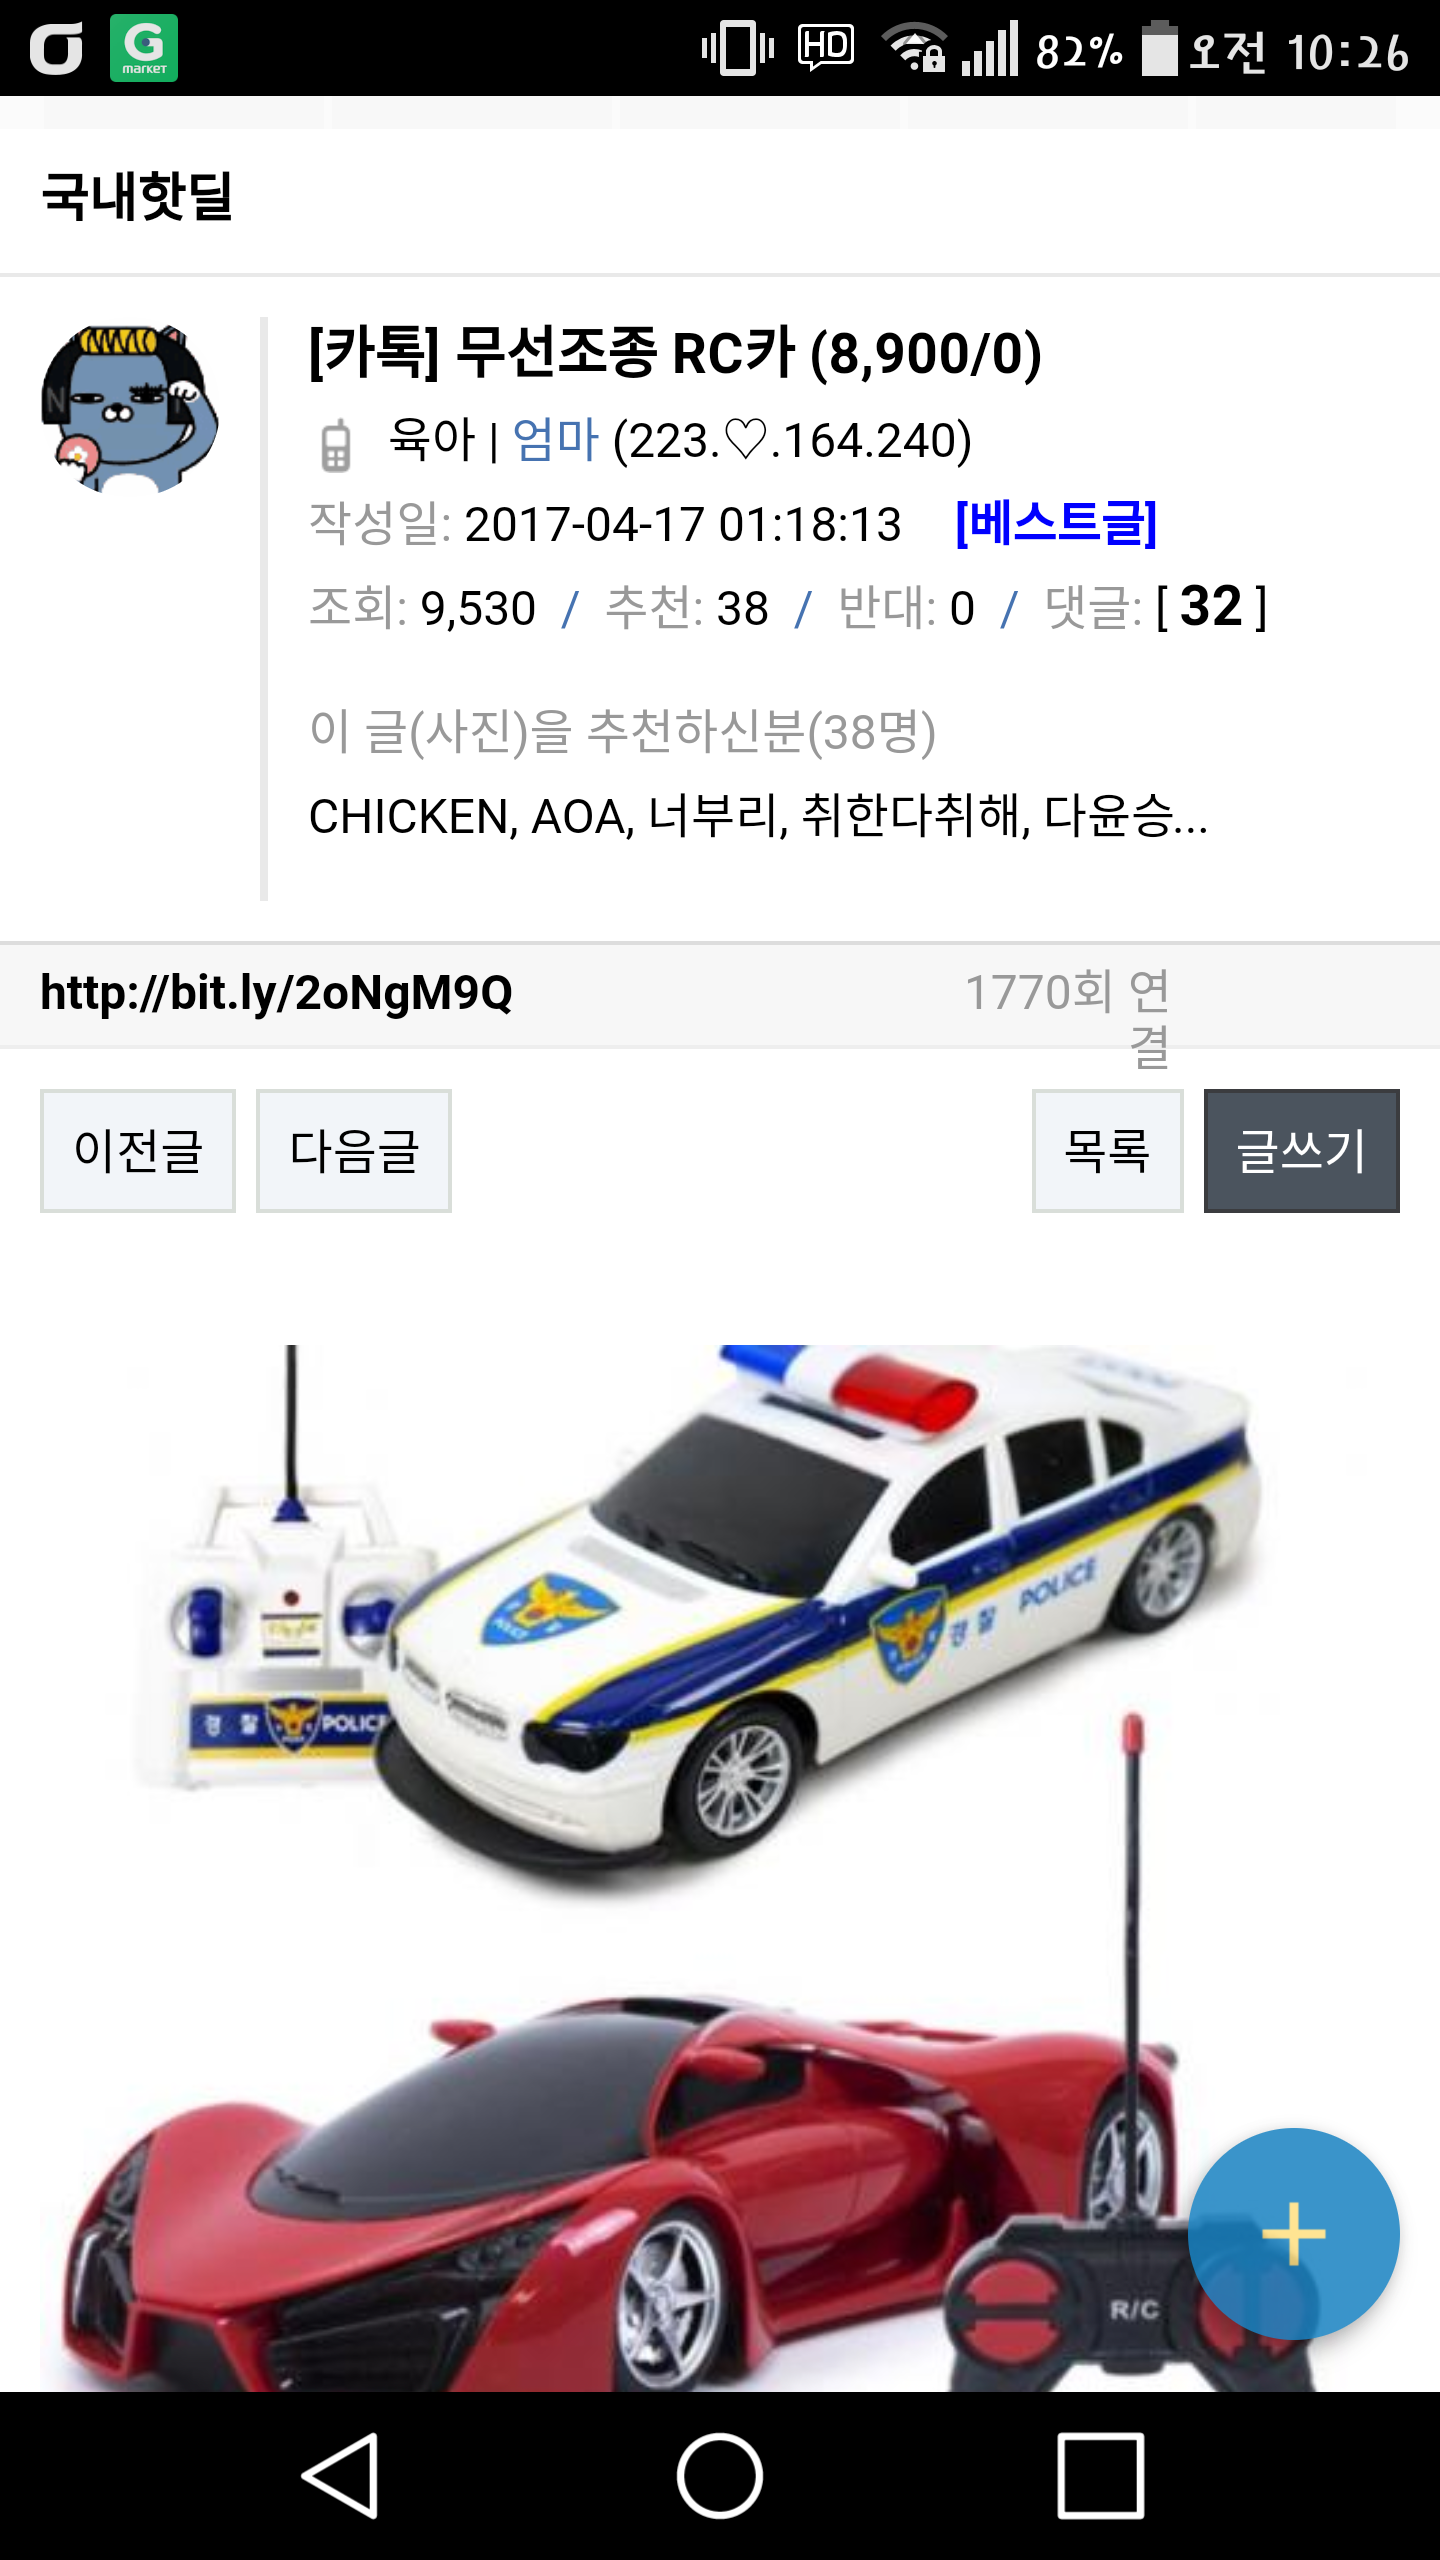The height and width of the screenshot is (2560, 1440).
Task: Open the author's cartoon avatar image
Action: (129, 408)
